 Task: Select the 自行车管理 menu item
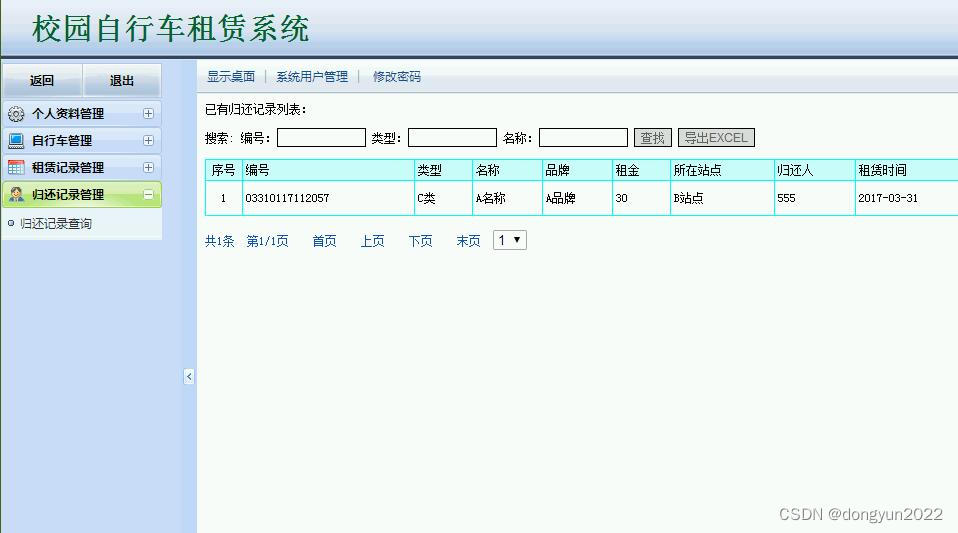pos(82,141)
